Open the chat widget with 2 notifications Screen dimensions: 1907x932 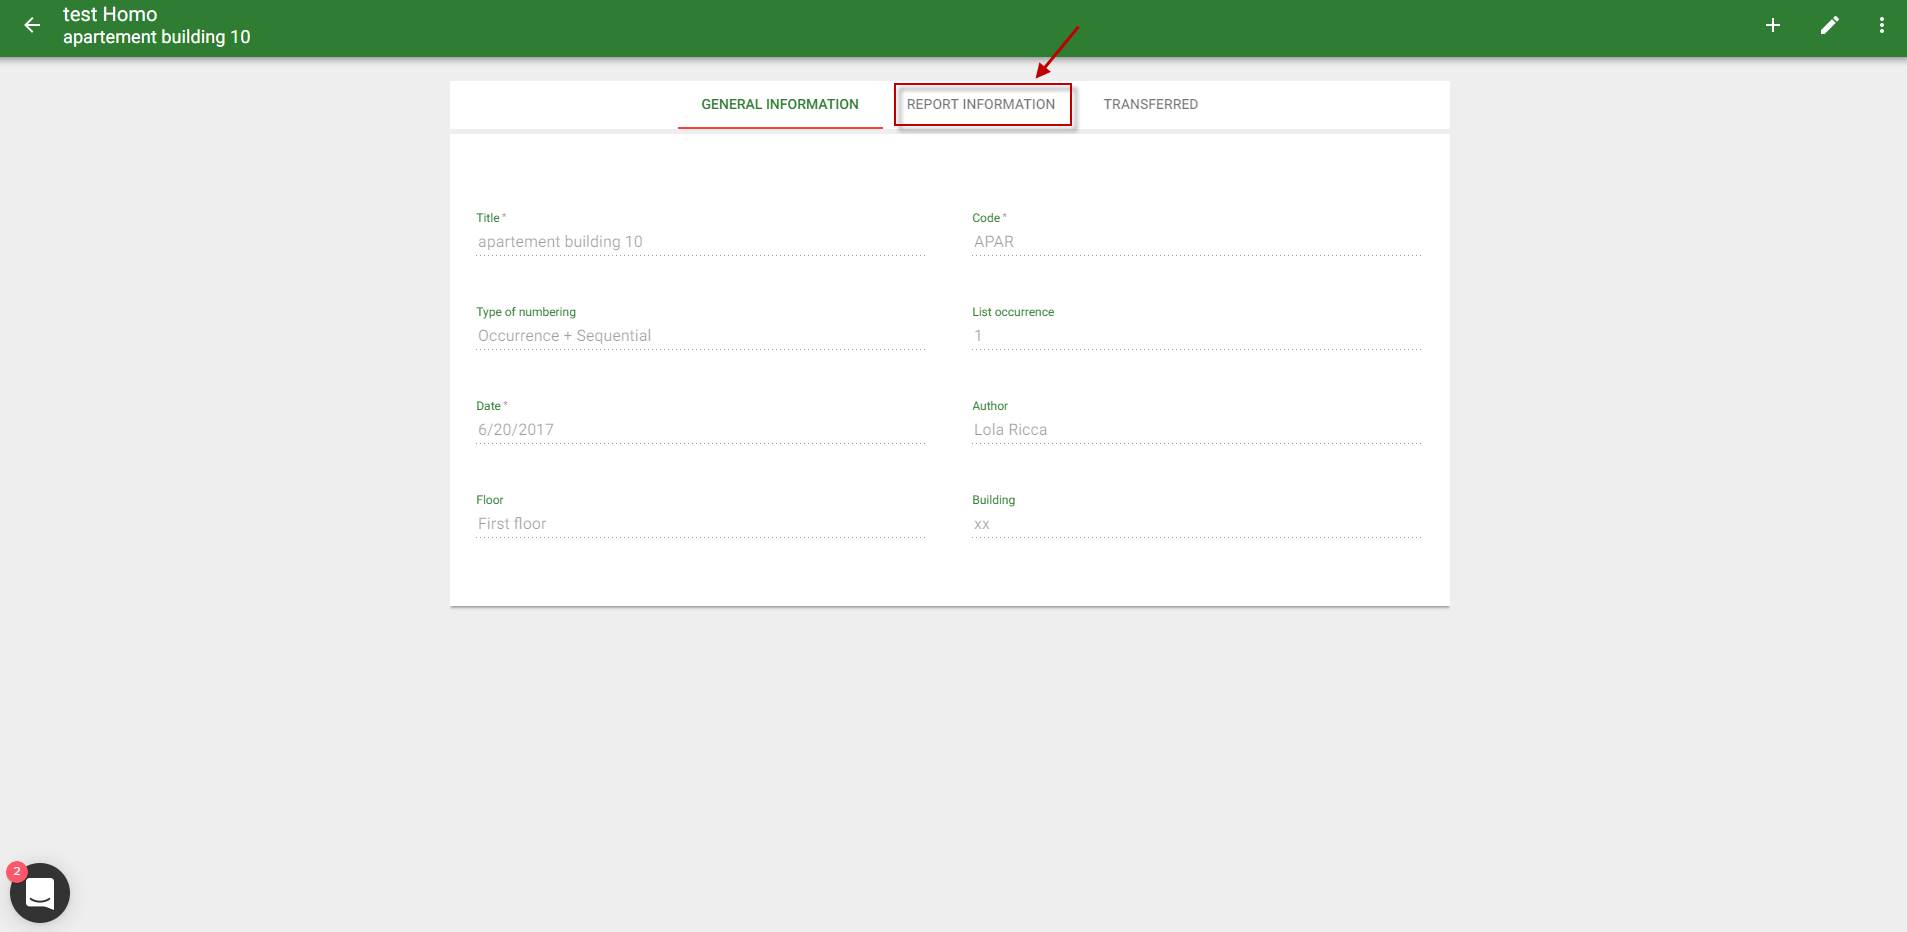tap(40, 892)
